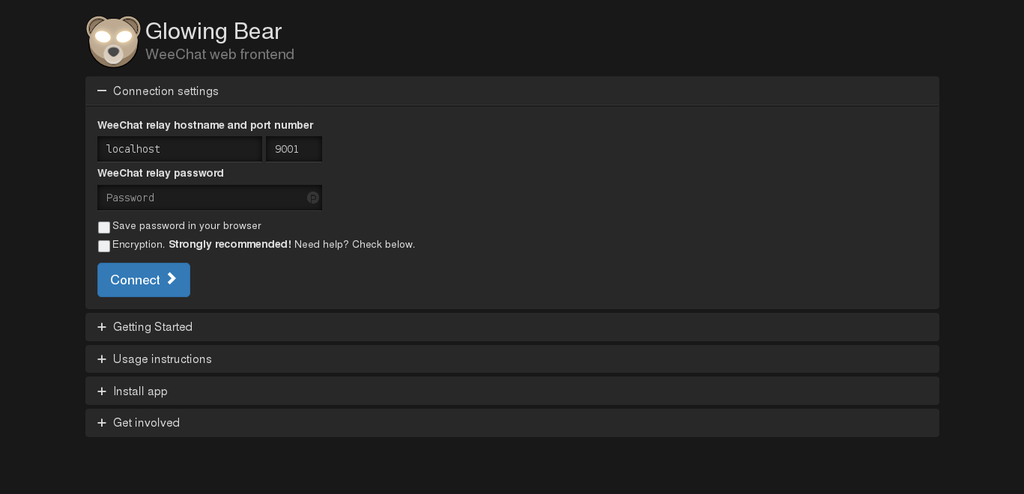The height and width of the screenshot is (494, 1024).
Task: Click the Connect button
Action: click(x=144, y=280)
